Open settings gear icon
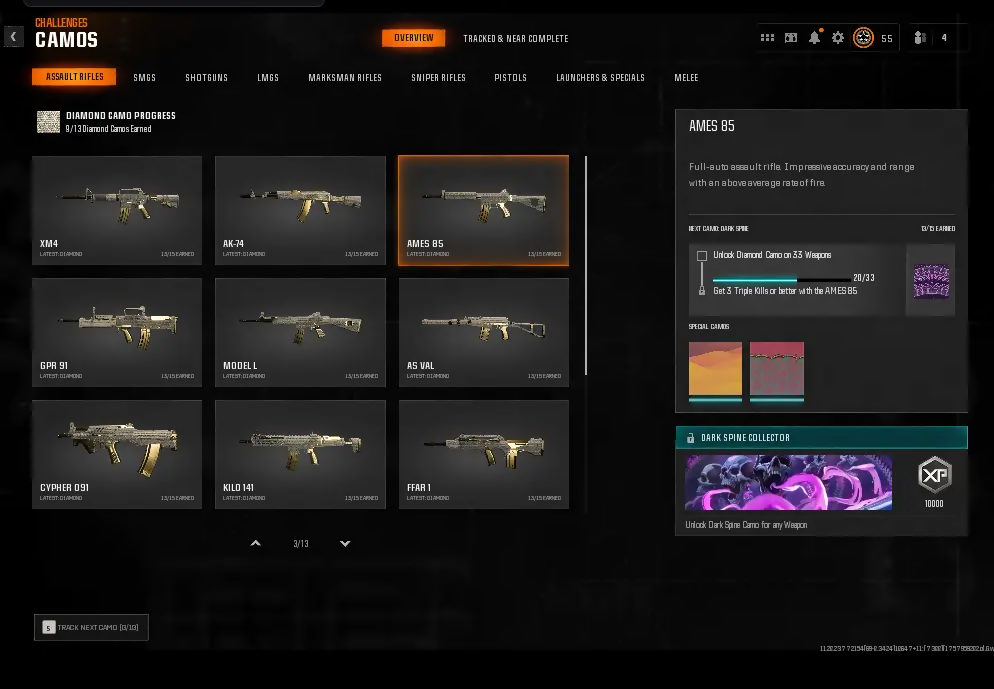 click(x=838, y=38)
